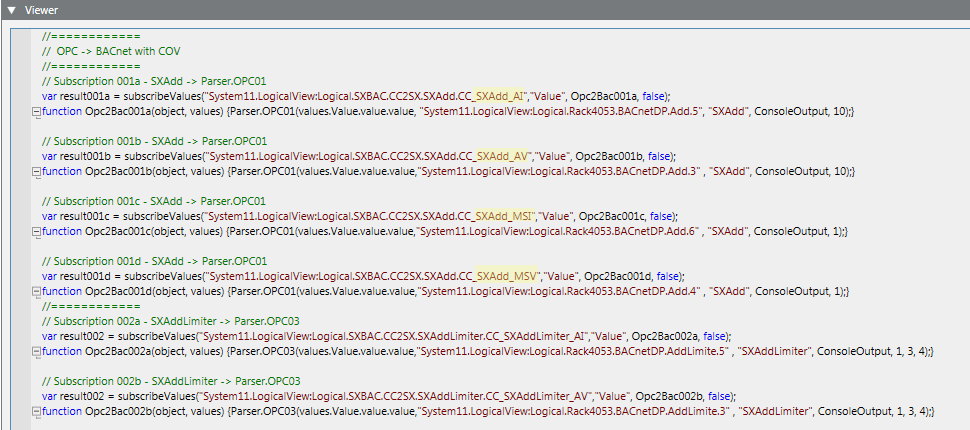This screenshot has height=430, width=970.
Task: Collapse the Viewer panel header triangle
Action: pos(11,10)
